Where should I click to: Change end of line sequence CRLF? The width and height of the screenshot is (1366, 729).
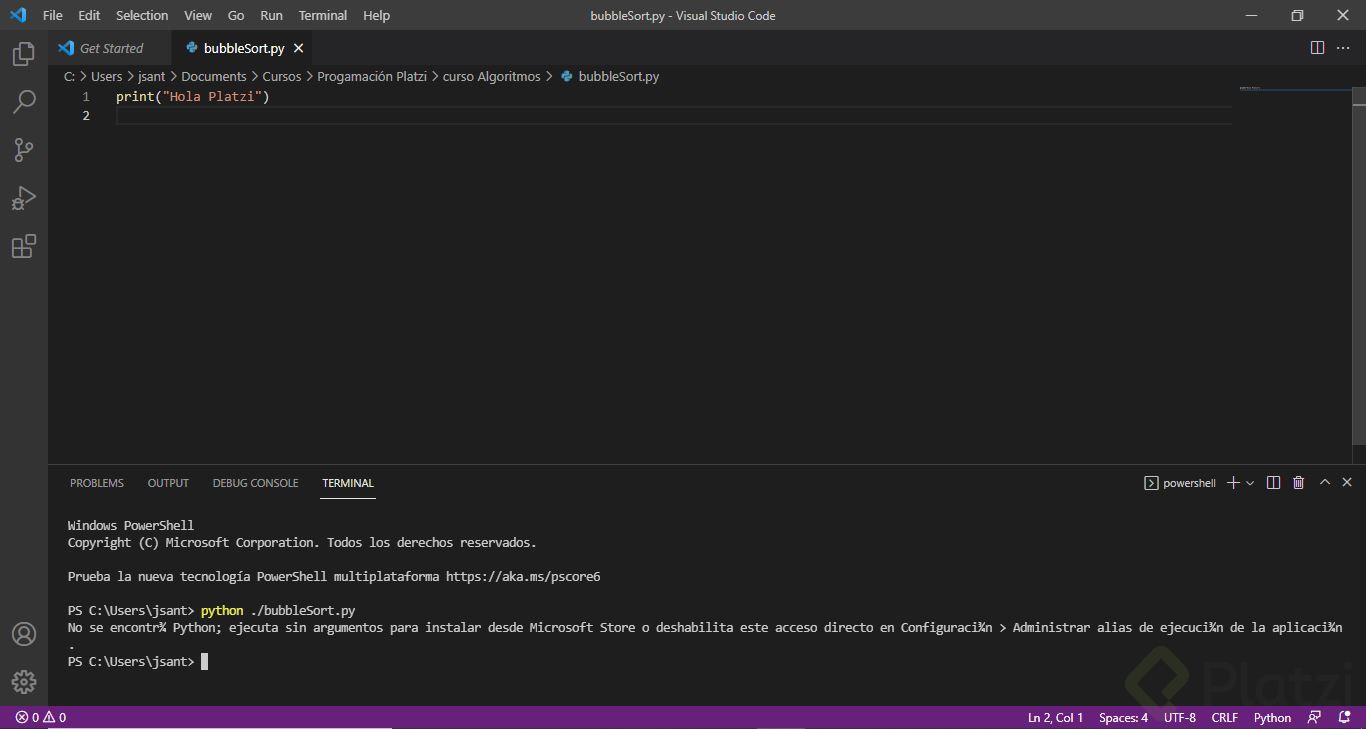tap(1225, 718)
